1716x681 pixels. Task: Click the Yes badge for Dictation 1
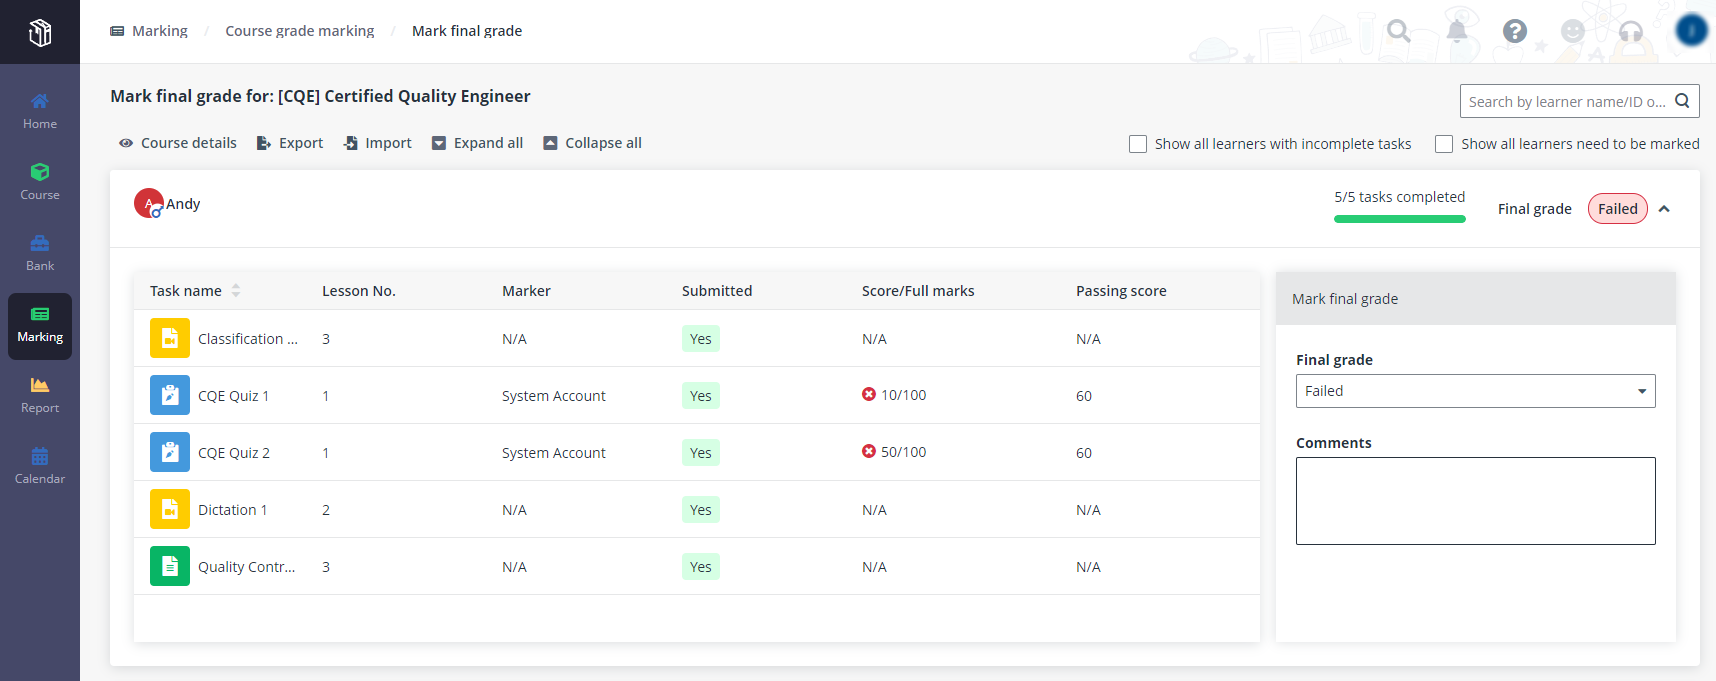[x=701, y=510]
